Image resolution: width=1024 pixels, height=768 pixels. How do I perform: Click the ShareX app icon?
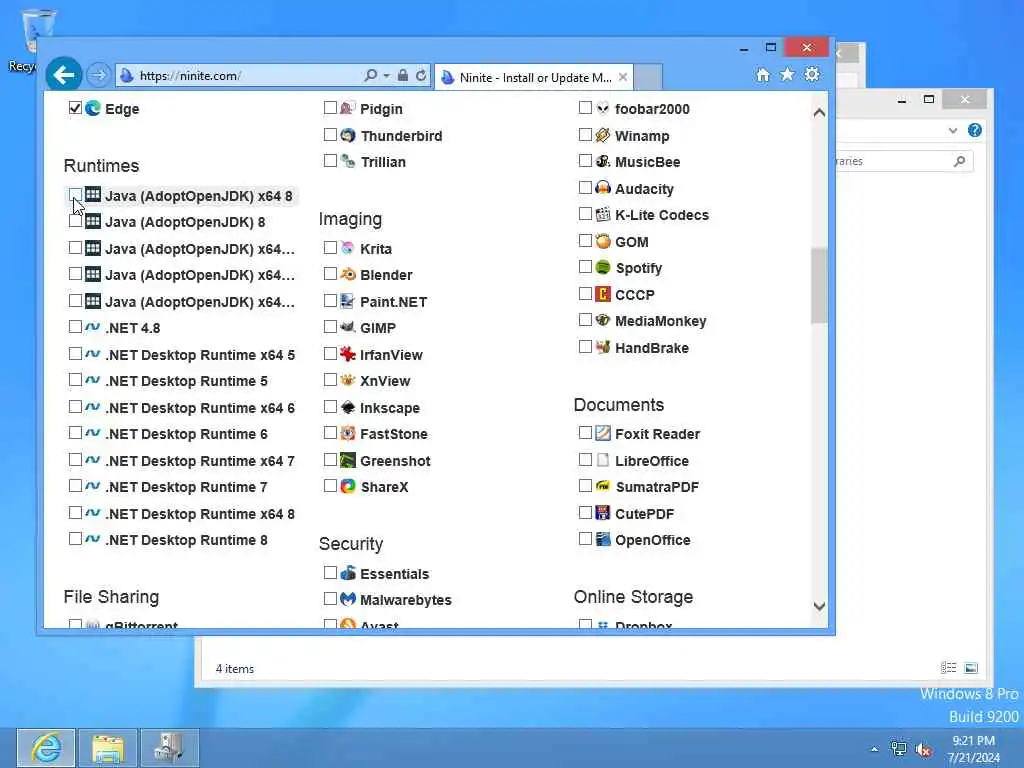point(348,487)
